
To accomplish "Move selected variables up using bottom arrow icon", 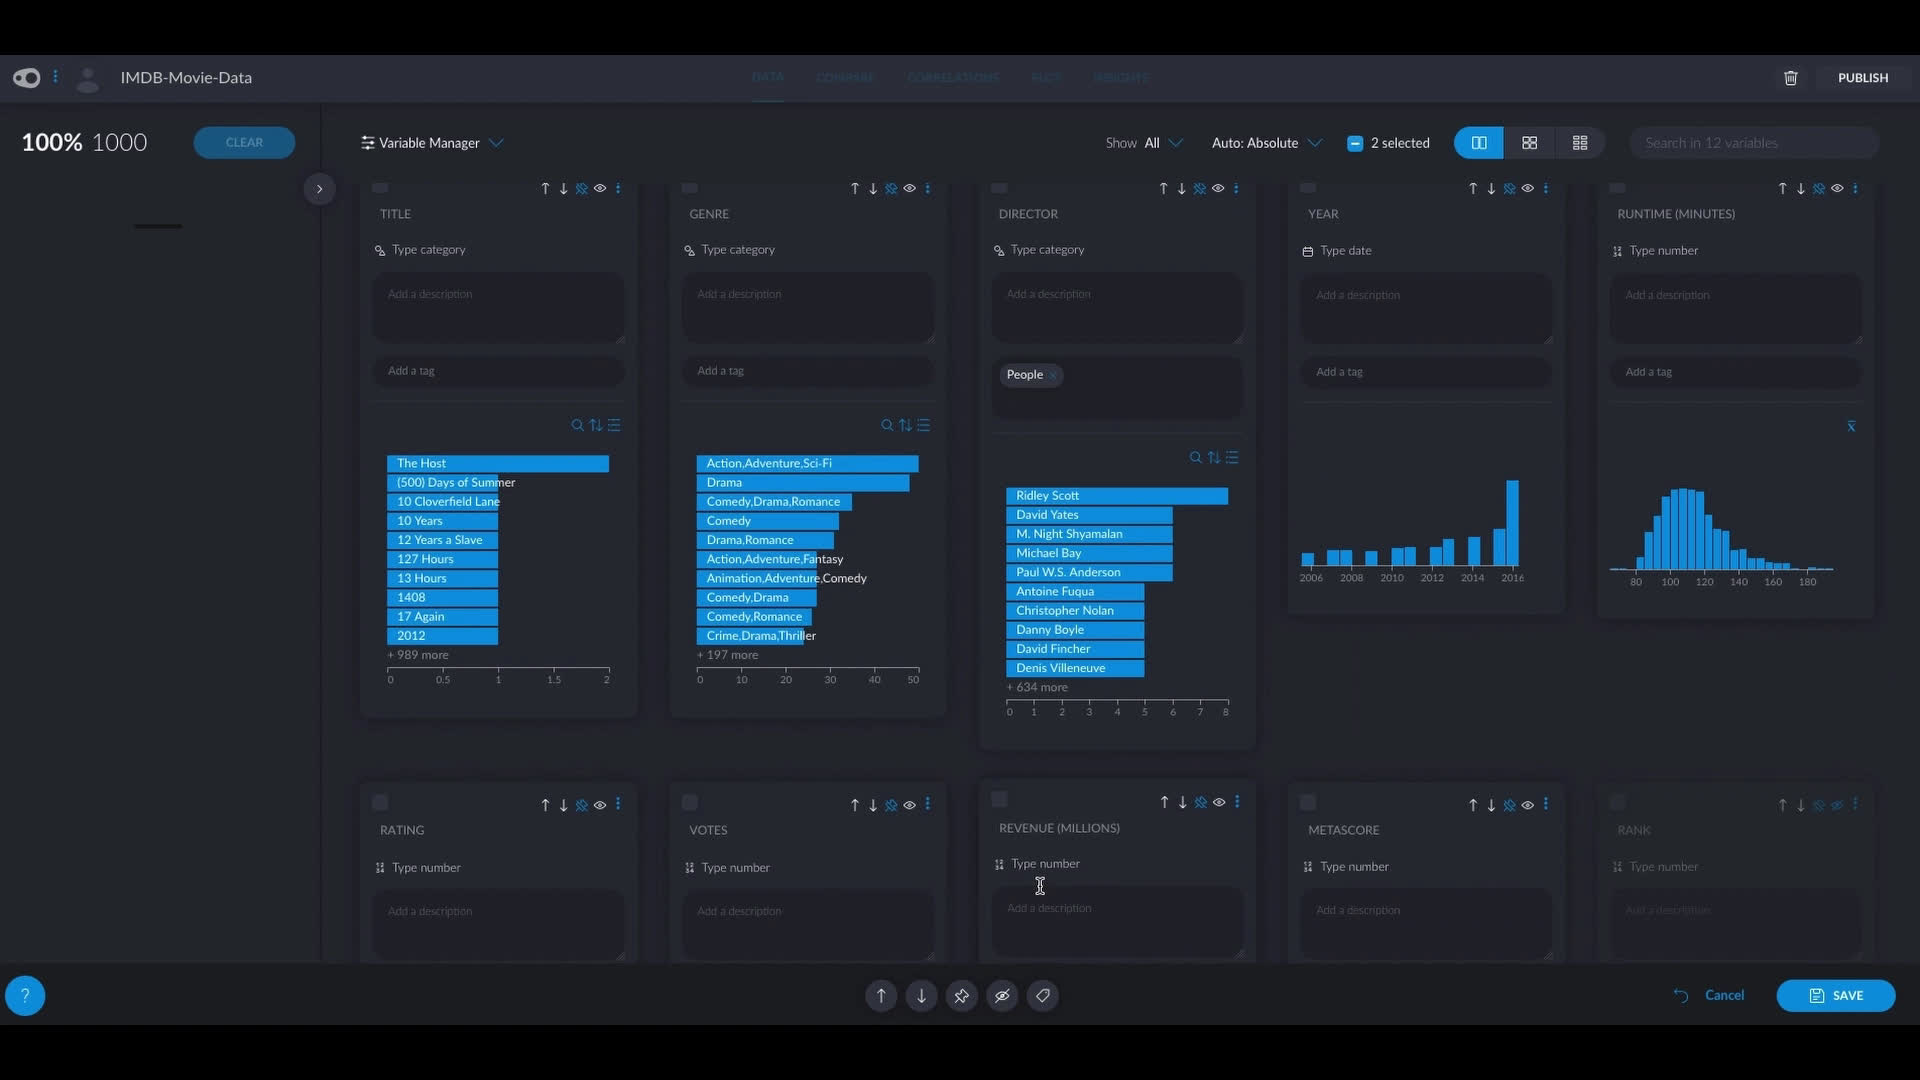I will 880,995.
